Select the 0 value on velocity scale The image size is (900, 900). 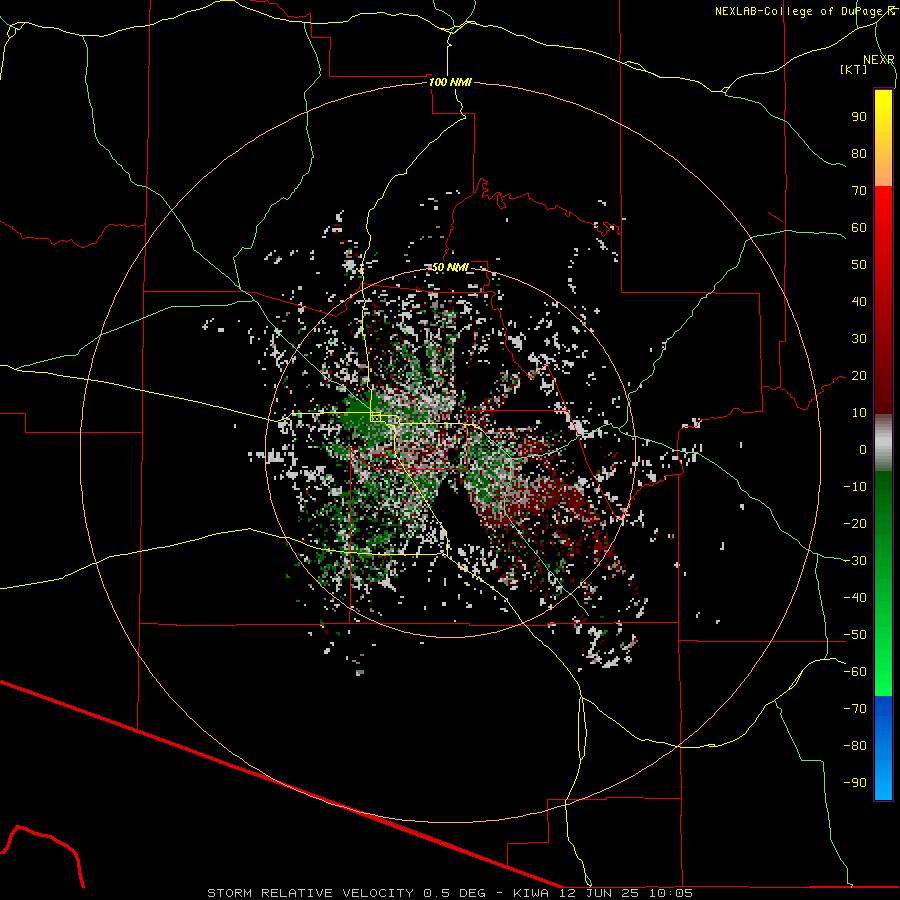click(x=863, y=449)
